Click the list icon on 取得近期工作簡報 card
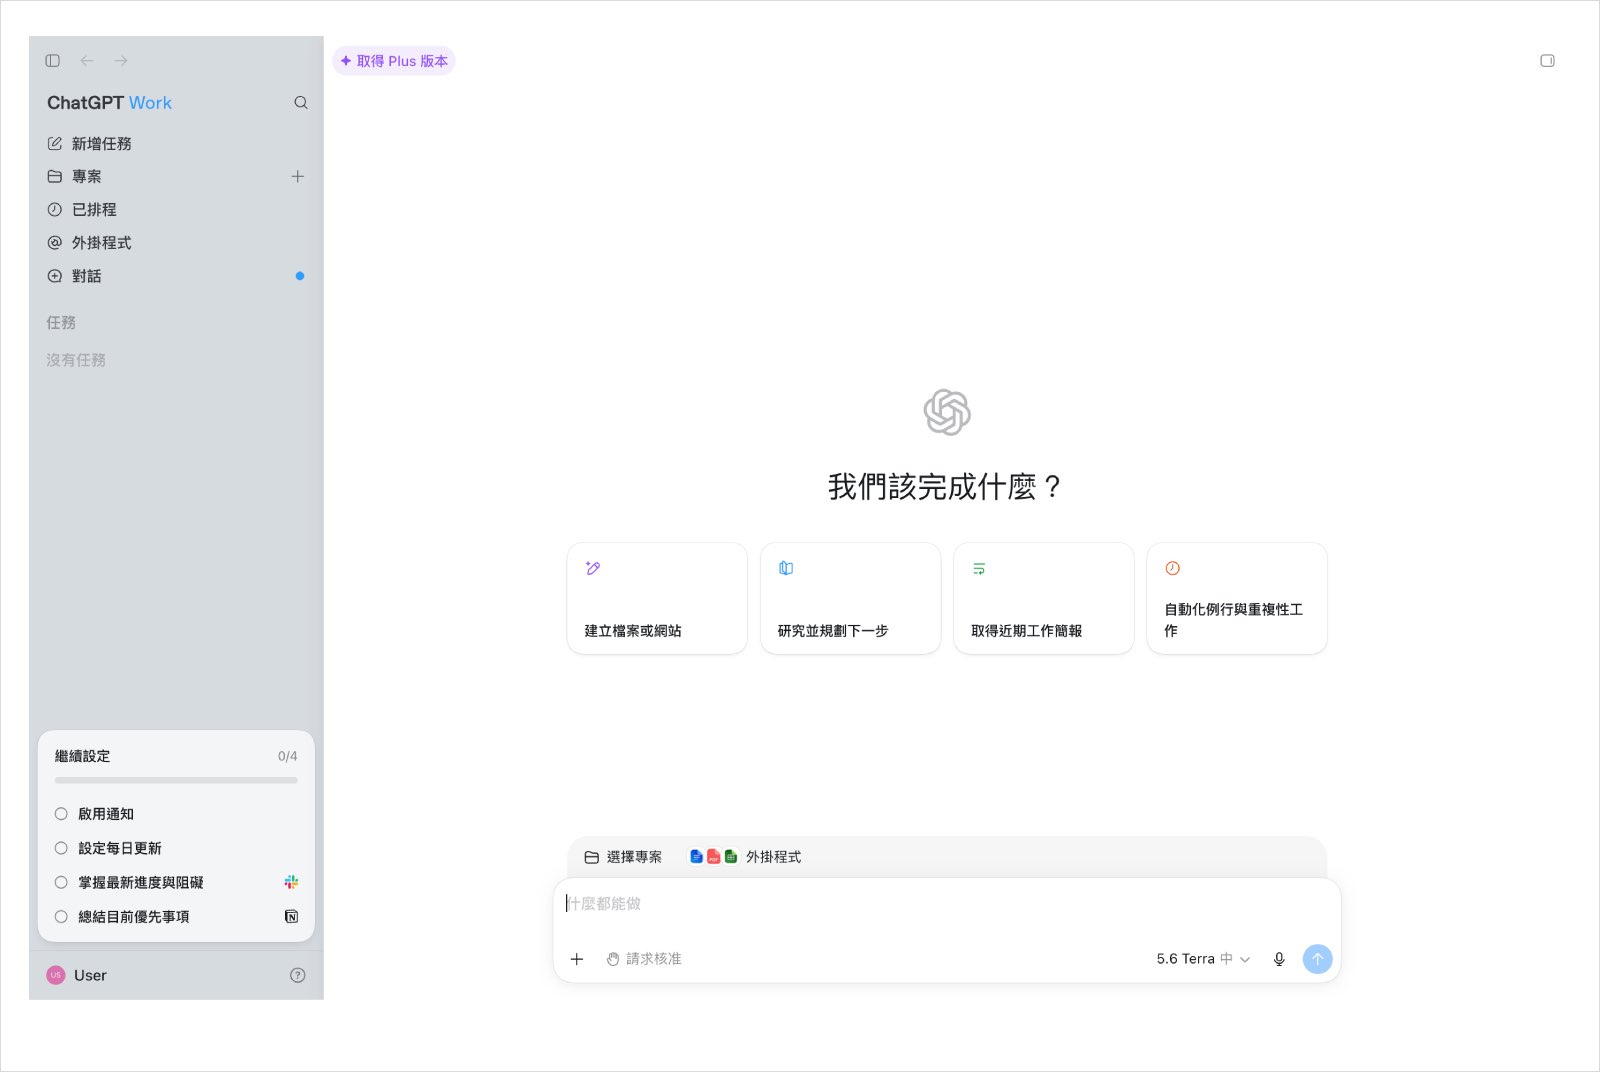The height and width of the screenshot is (1072, 1600). [x=979, y=568]
